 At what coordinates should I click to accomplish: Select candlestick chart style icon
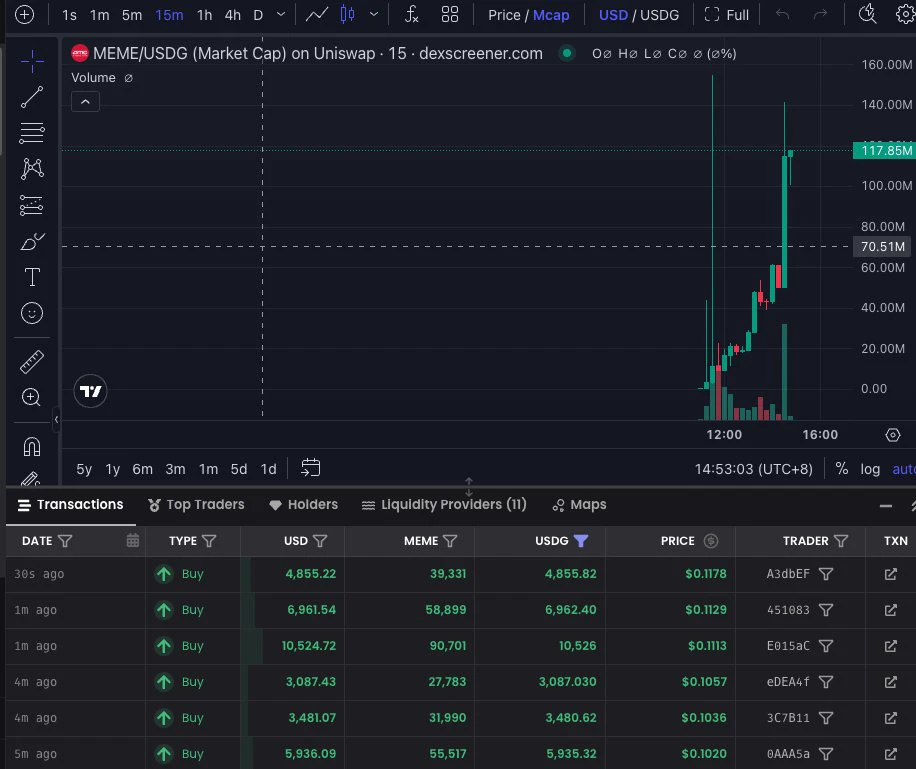[x=348, y=15]
